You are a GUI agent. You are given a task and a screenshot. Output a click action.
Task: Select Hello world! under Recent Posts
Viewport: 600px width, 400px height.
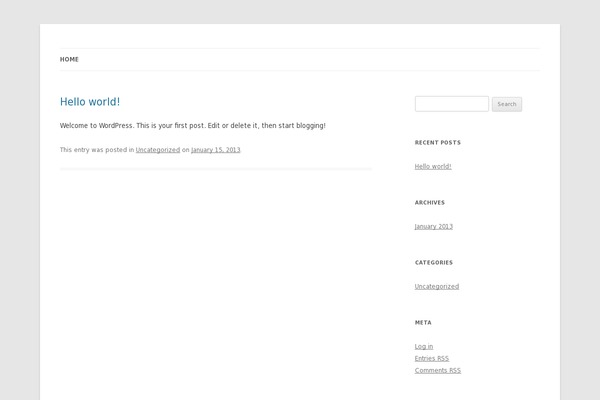[433, 167]
